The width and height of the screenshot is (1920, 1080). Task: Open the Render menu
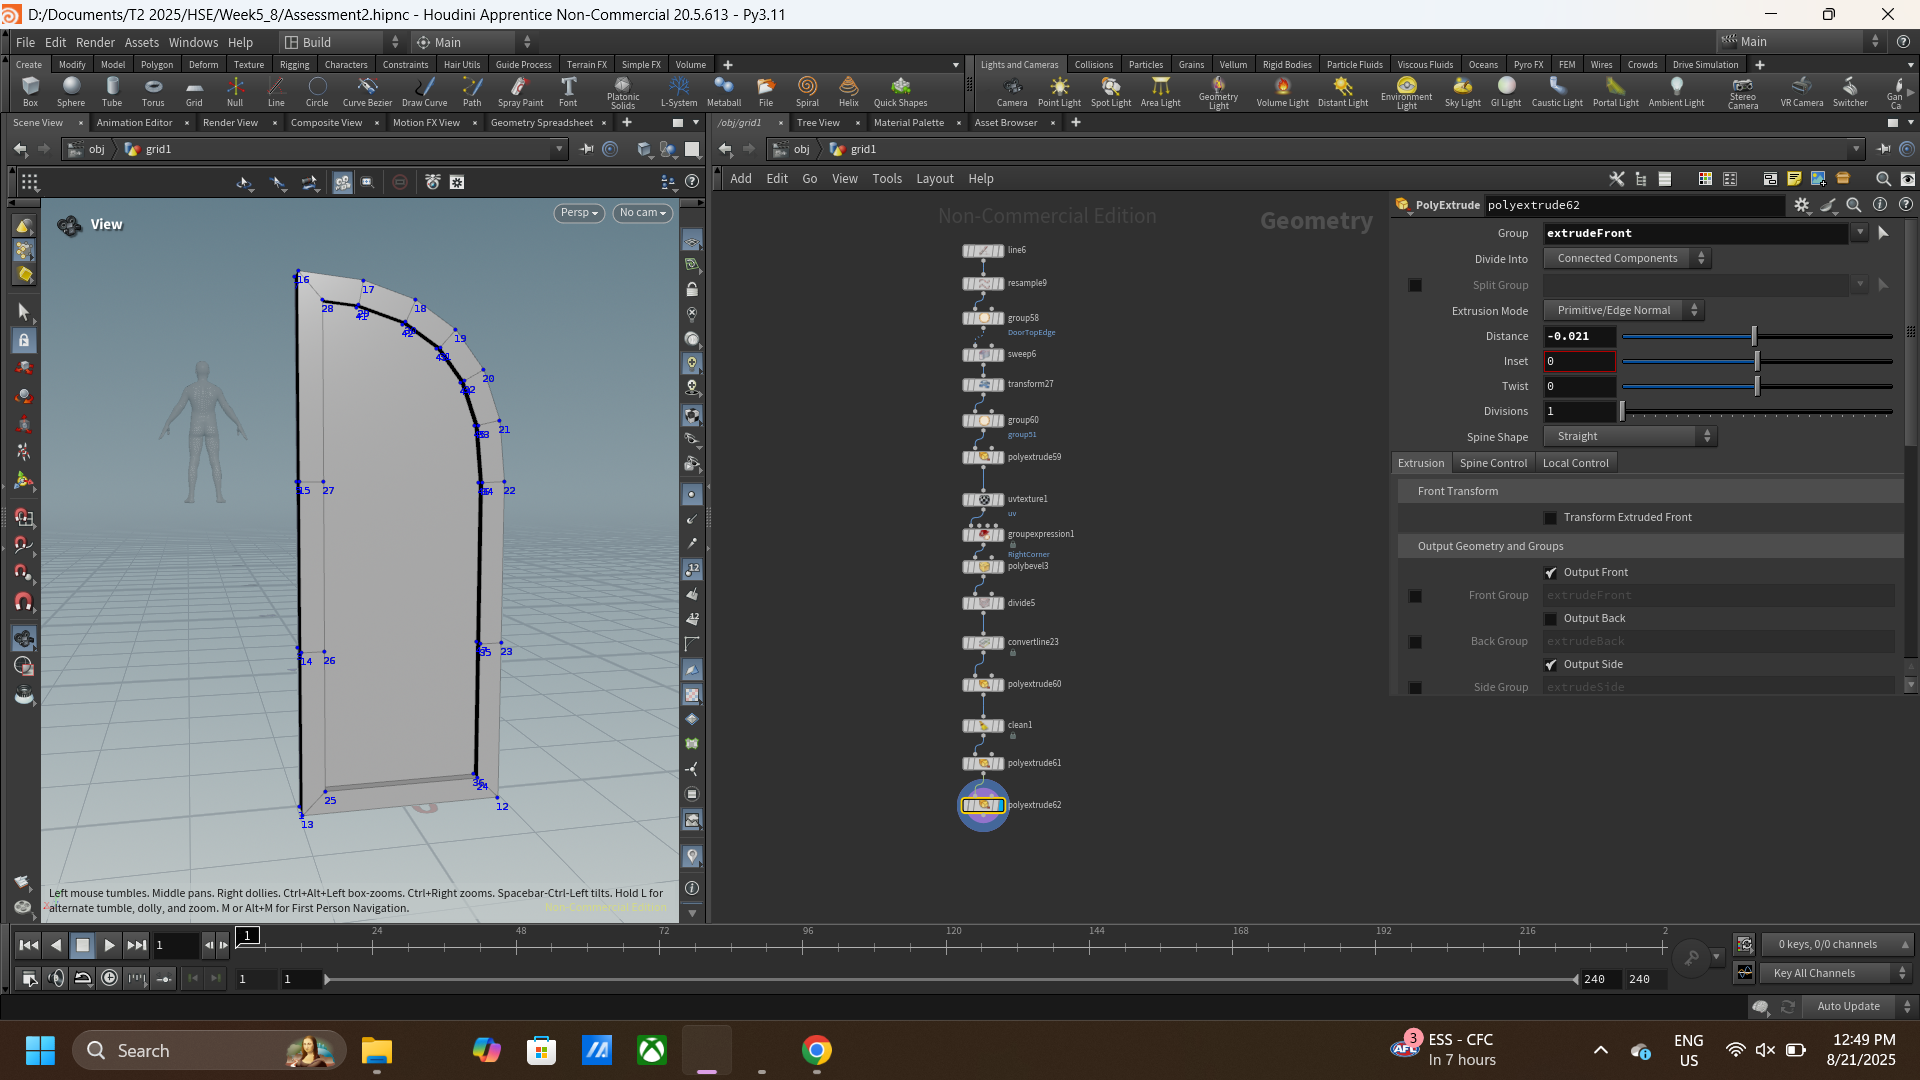95,42
